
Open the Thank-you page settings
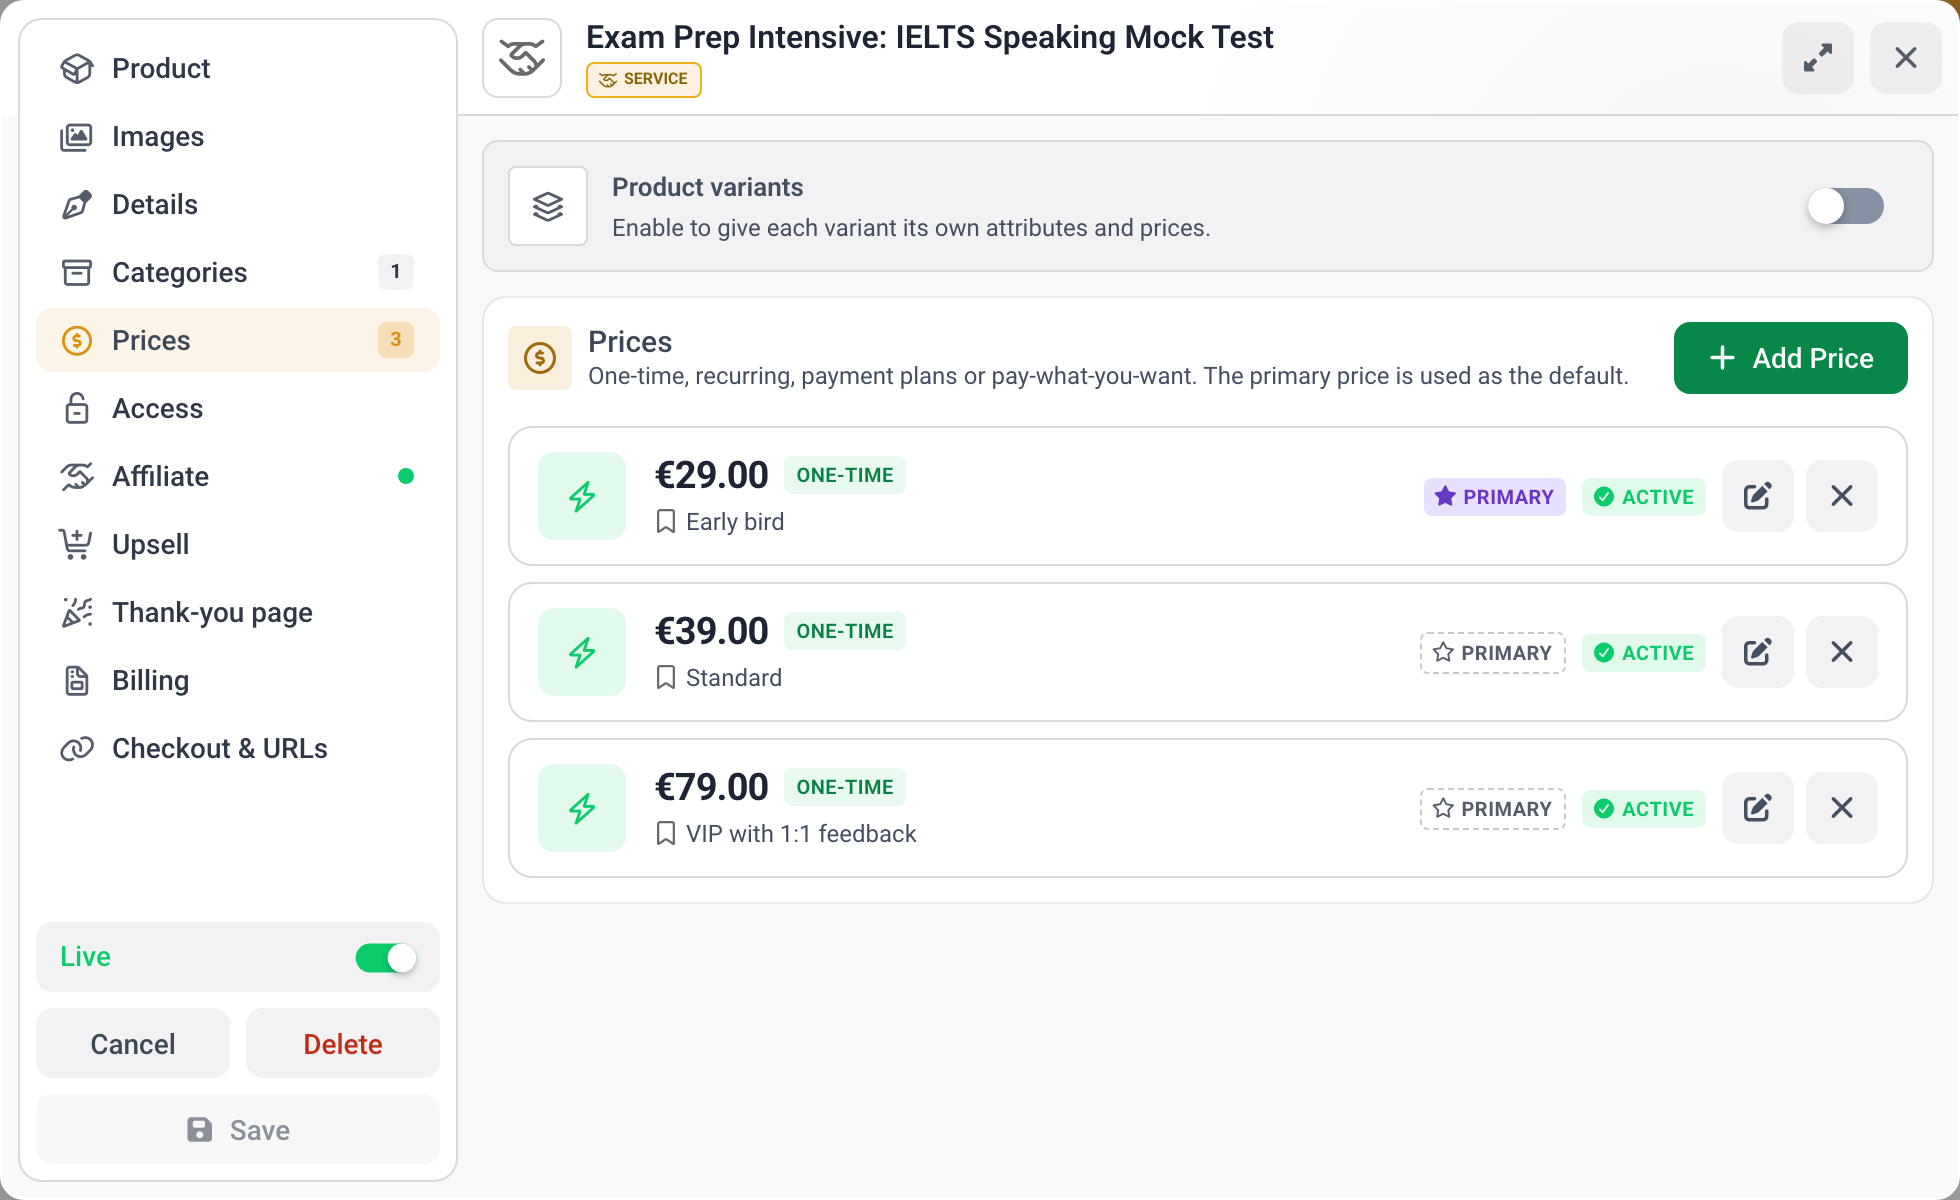pos(238,612)
